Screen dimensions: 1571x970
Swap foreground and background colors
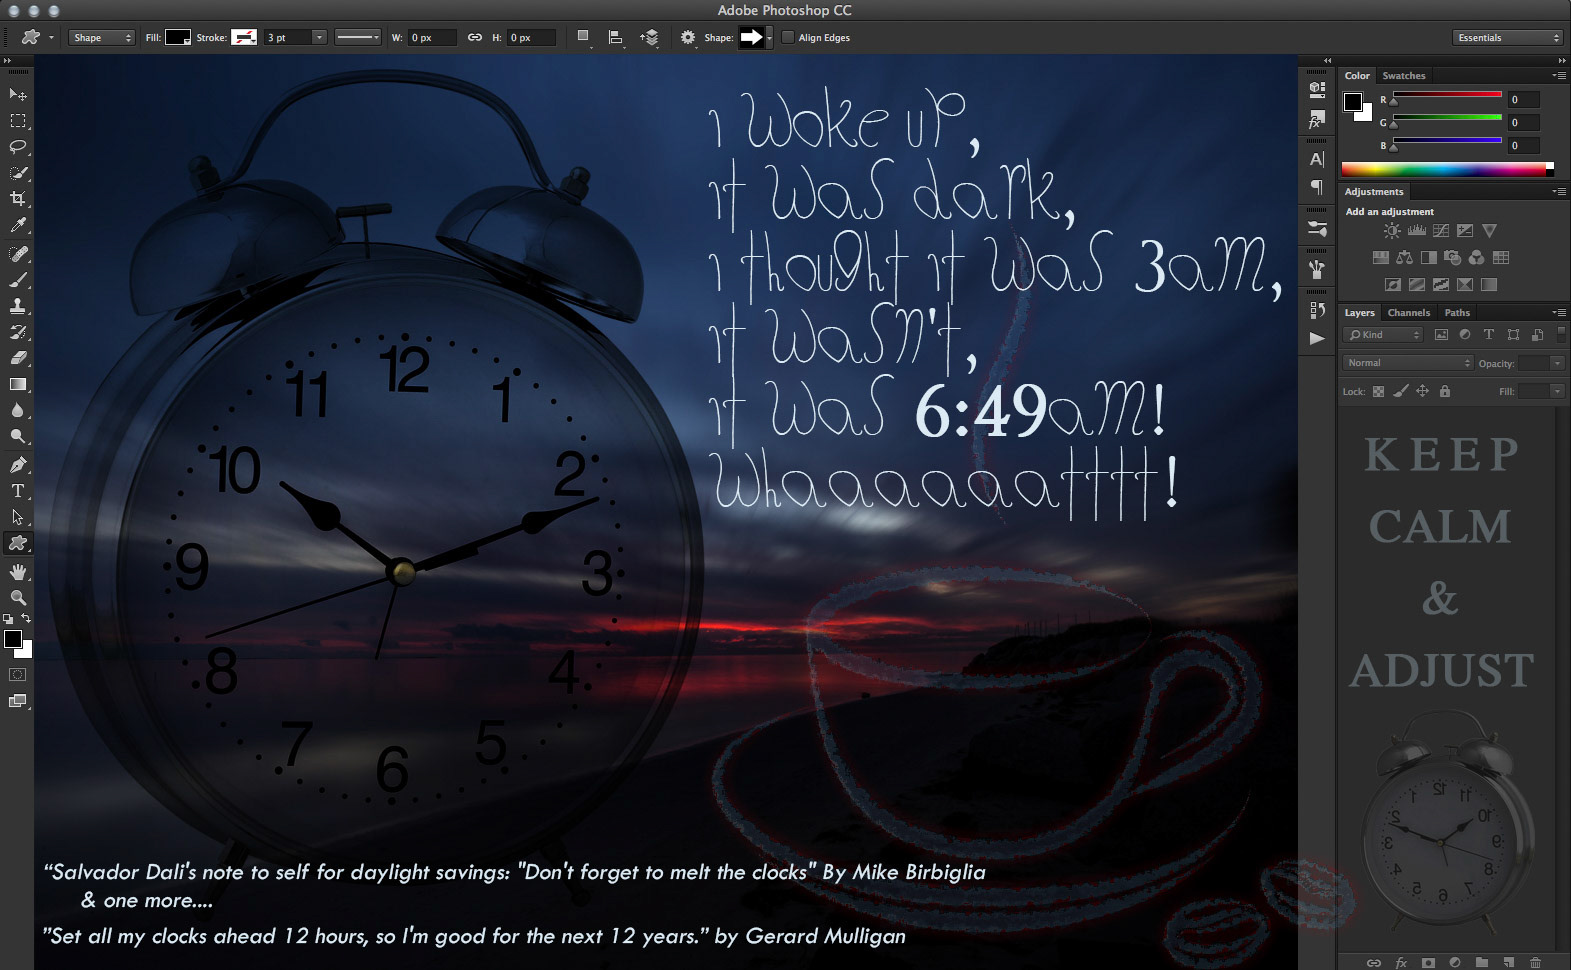27,619
